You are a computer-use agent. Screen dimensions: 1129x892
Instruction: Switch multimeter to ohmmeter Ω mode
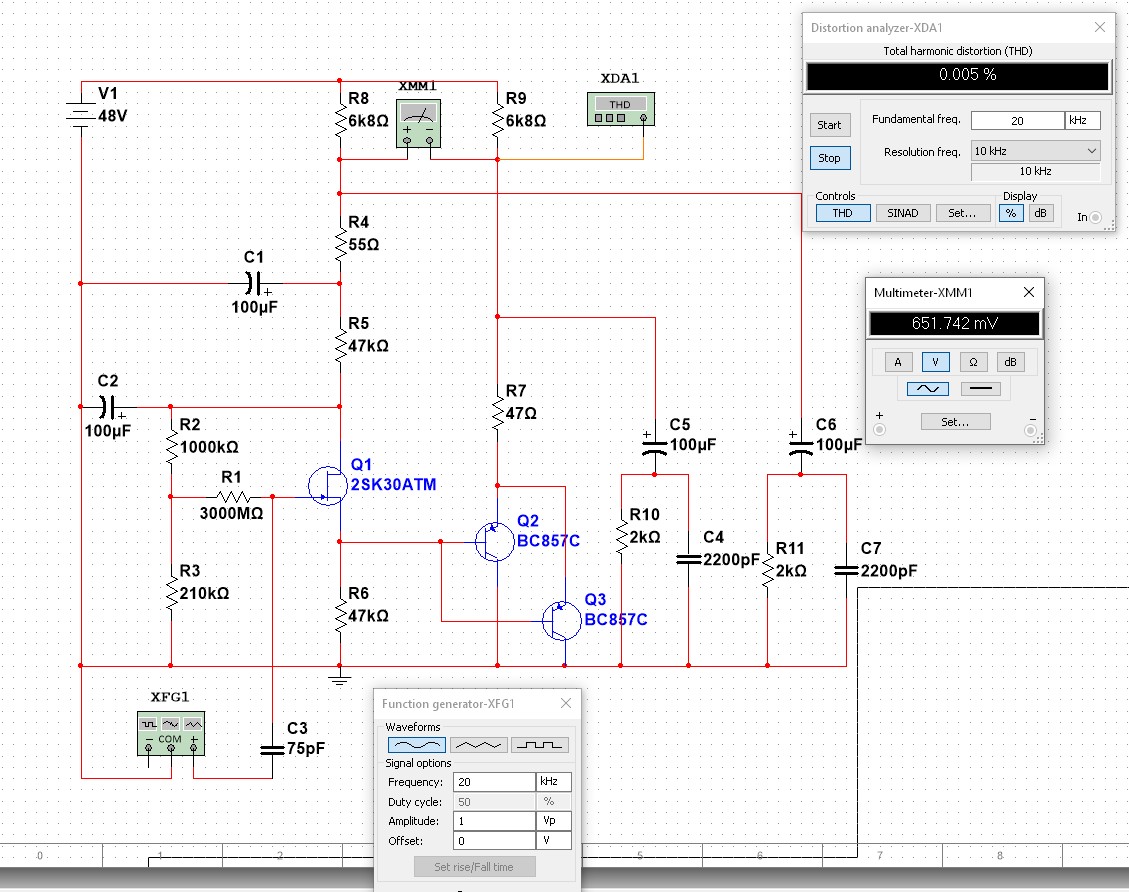(x=975, y=362)
